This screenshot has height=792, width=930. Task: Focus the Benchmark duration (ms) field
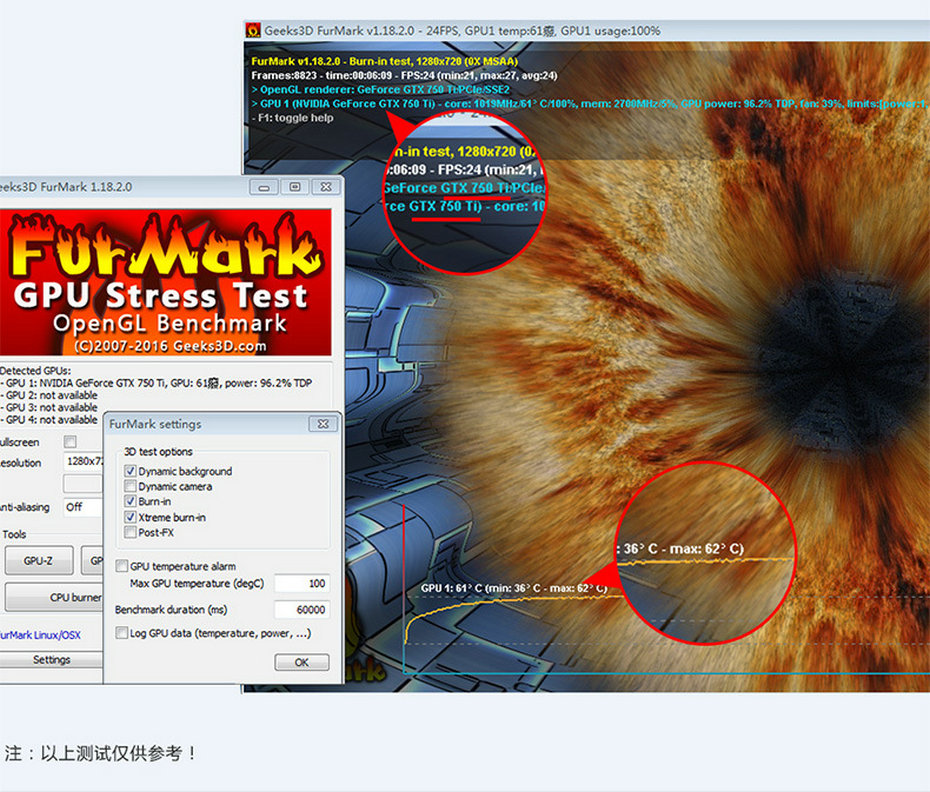coord(302,610)
